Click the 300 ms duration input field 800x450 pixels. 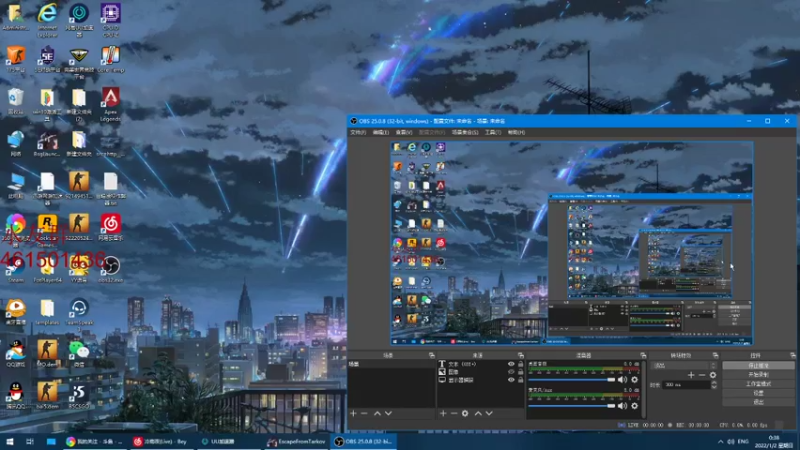(x=686, y=385)
